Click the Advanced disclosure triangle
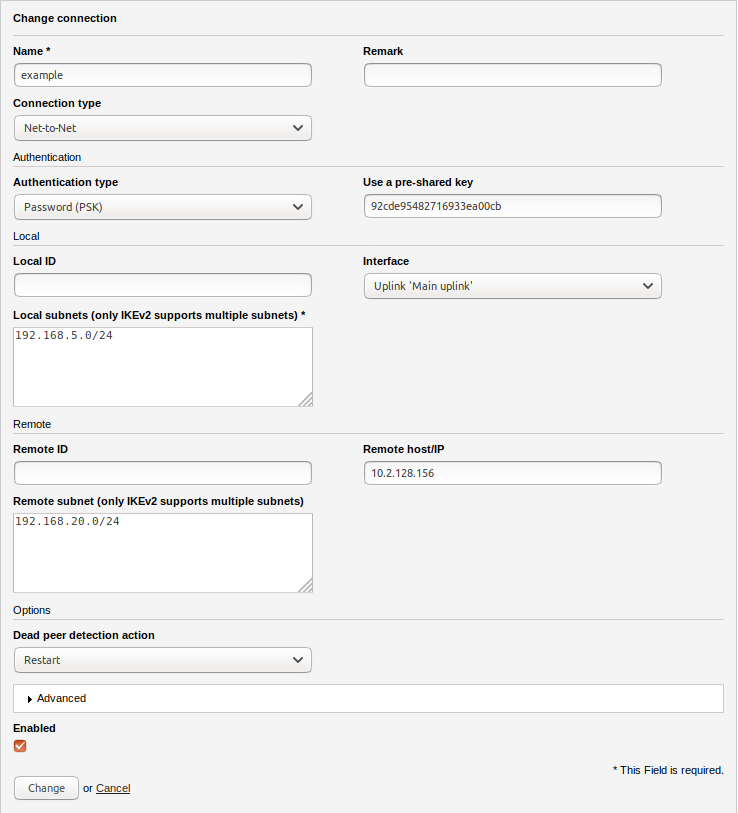Screen dimensions: 738x813 (x=30, y=699)
